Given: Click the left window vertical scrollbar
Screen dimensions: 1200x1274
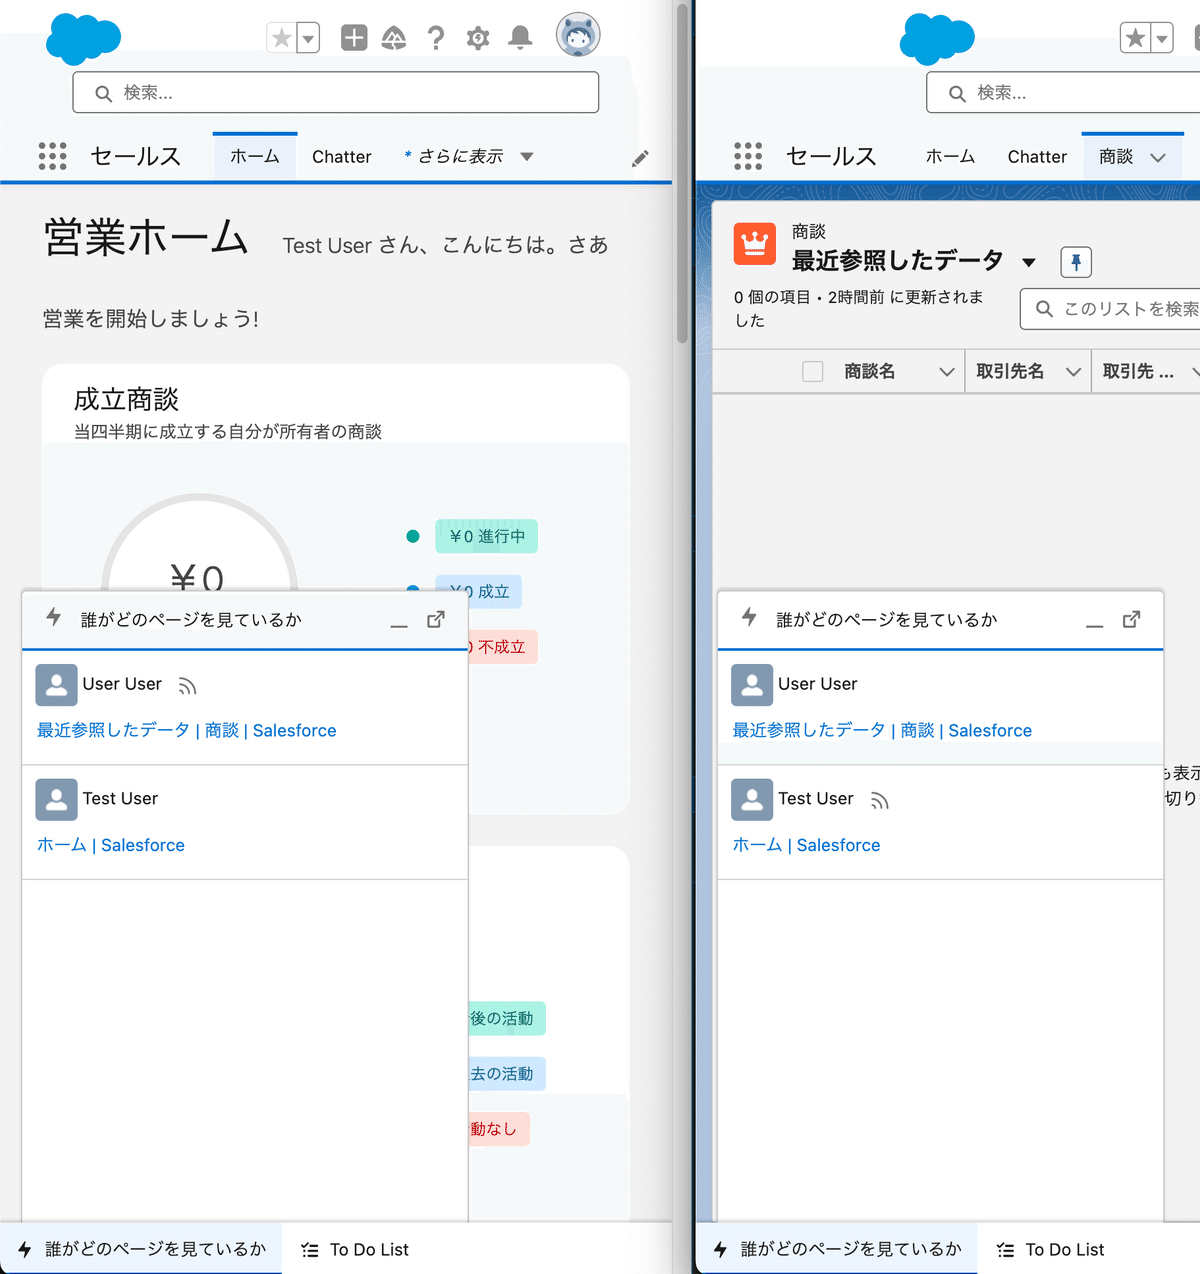Looking at the screenshot, I should pyautogui.click(x=683, y=175).
